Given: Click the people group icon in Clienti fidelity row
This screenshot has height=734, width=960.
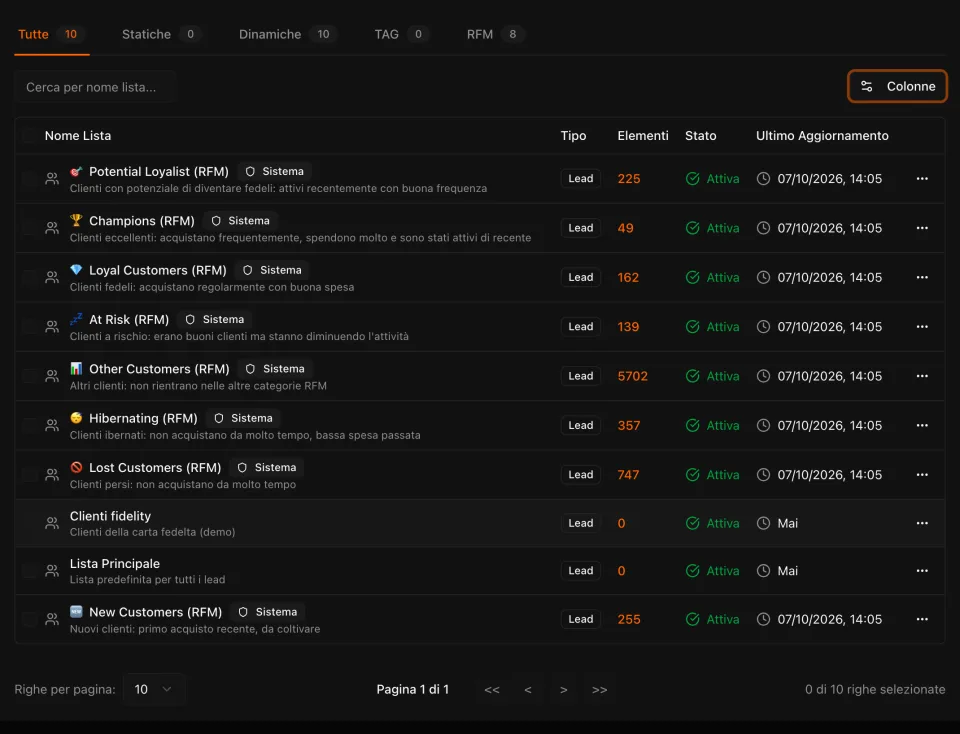Looking at the screenshot, I should pyautogui.click(x=52, y=523).
